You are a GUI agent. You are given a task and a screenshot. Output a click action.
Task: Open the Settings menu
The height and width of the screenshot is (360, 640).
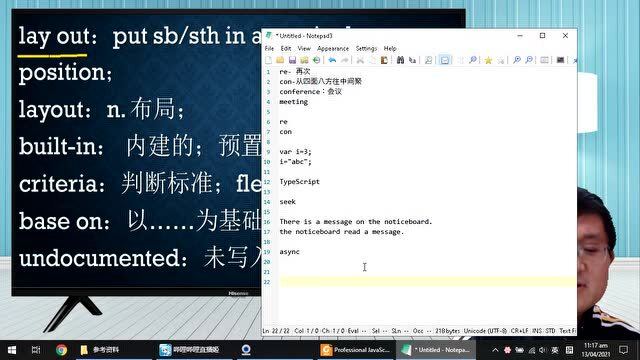coord(367,48)
